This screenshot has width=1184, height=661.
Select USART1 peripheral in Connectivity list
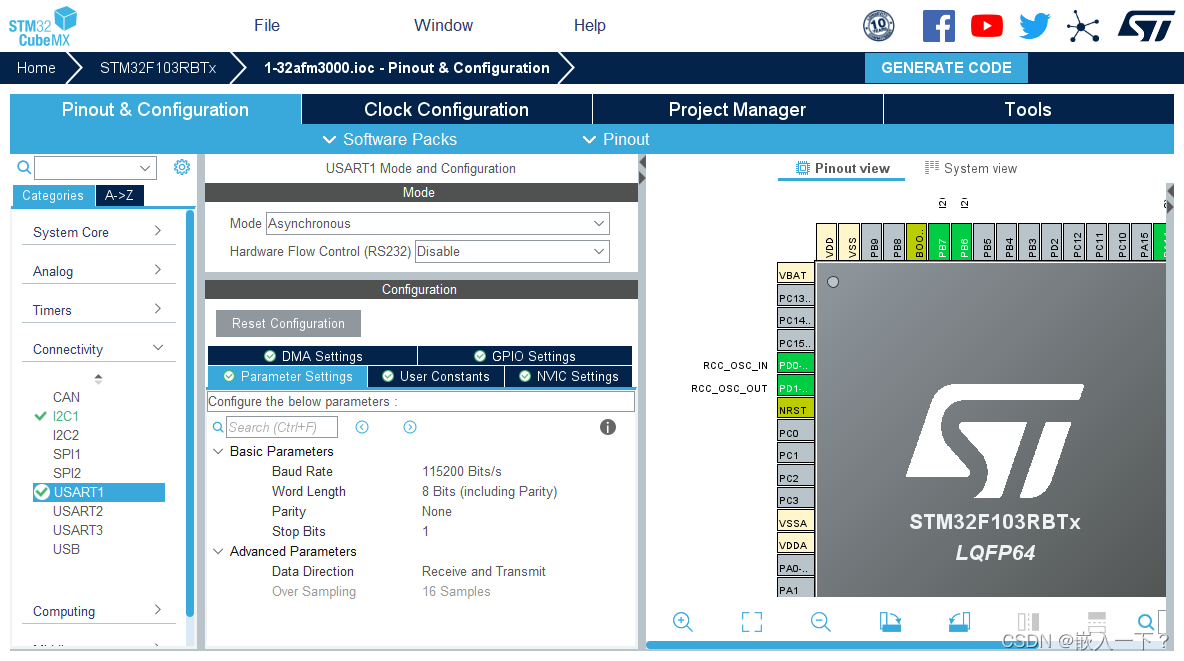point(79,492)
